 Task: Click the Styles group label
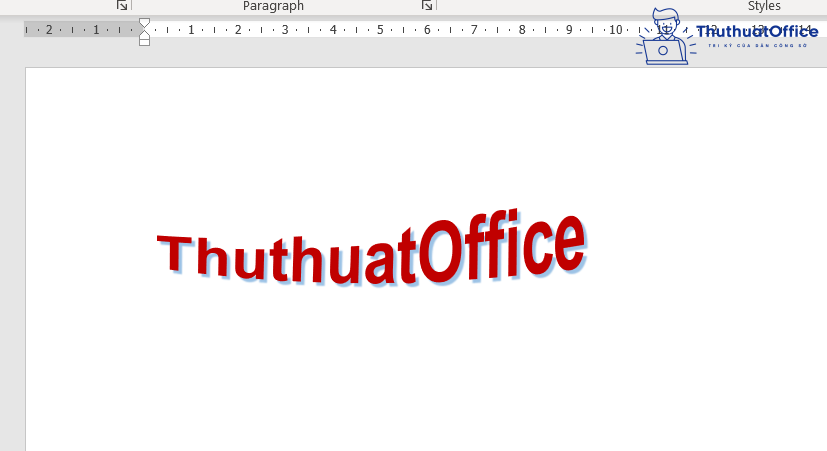point(764,6)
